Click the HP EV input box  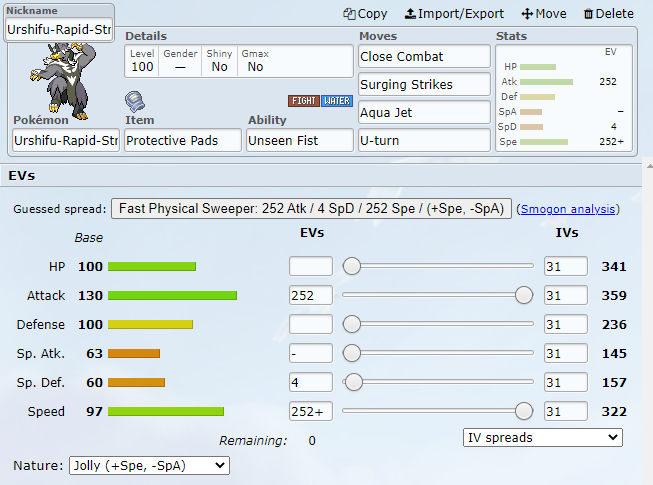tap(311, 266)
